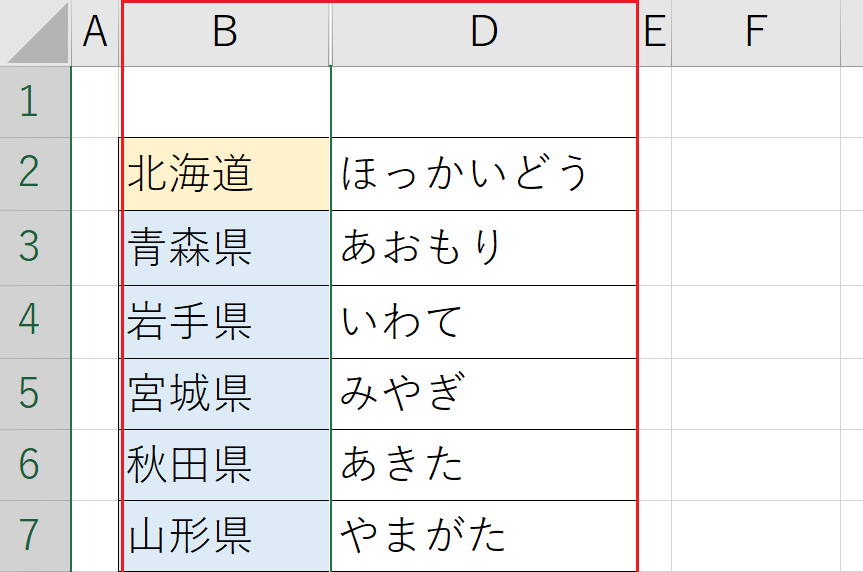
Task: Click the cell containing 岩手県
Action: (x=225, y=322)
